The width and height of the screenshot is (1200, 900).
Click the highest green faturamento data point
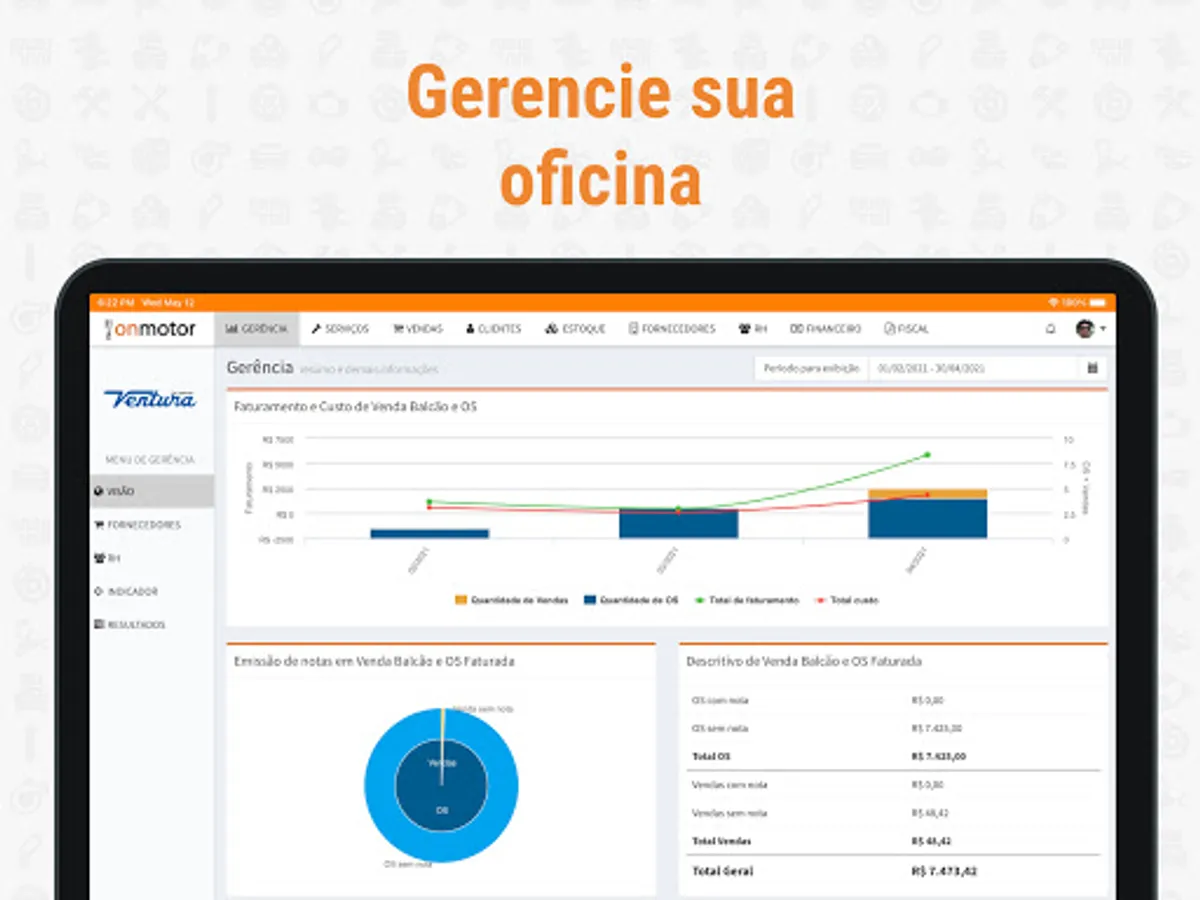click(927, 455)
